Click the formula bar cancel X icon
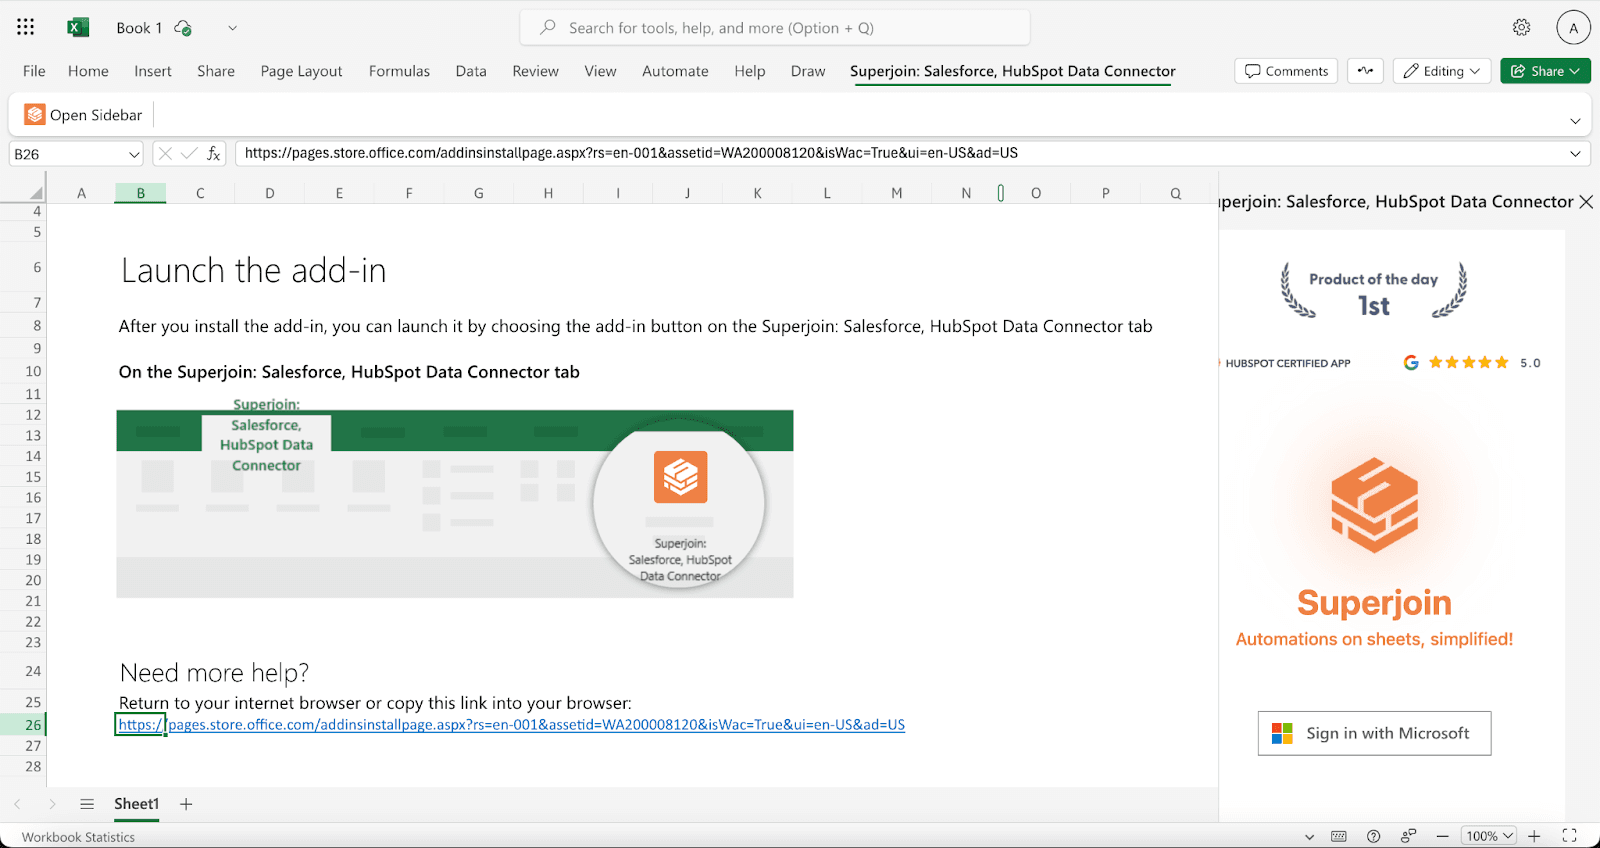Screen dimensions: 1600x848 (166, 154)
